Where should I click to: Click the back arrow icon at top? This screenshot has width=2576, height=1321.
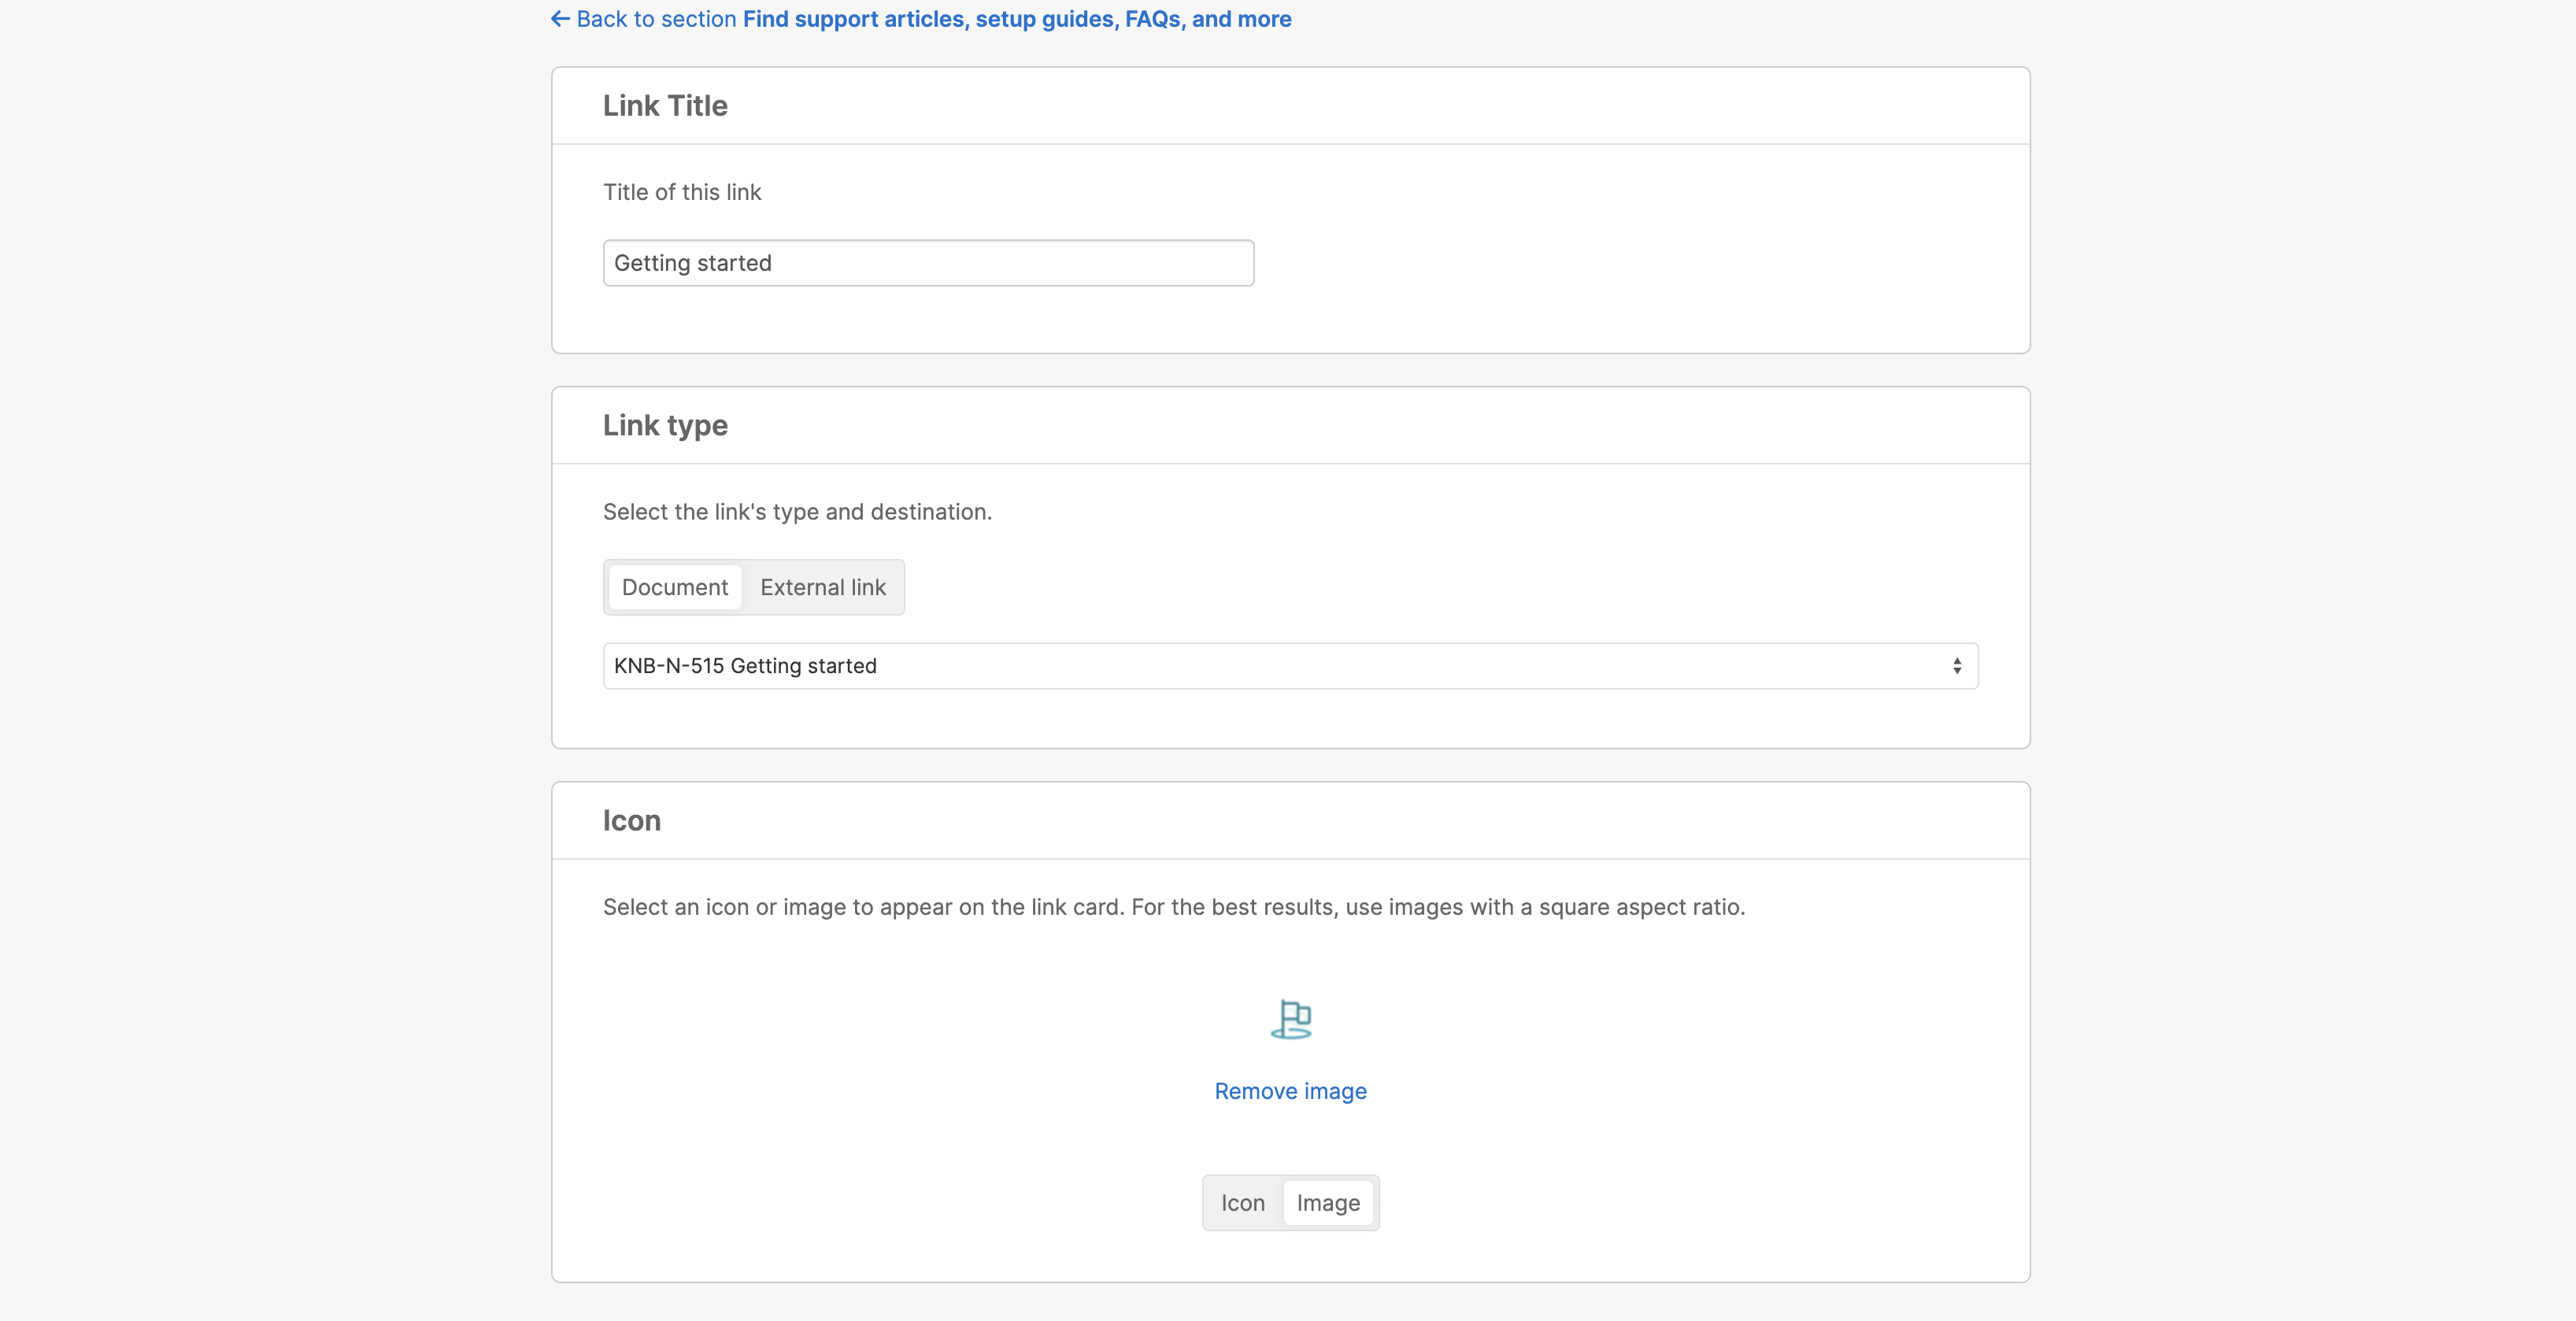[x=559, y=19]
